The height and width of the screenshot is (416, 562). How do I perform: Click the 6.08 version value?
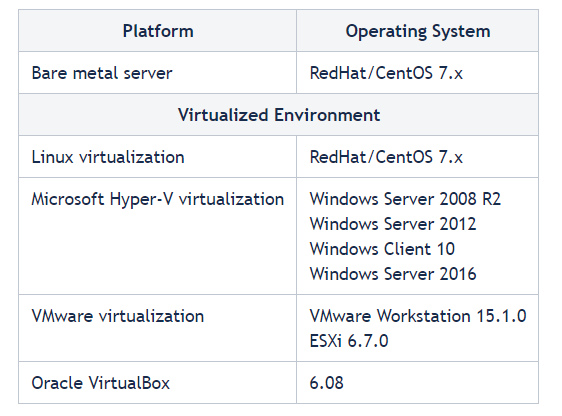point(327,383)
